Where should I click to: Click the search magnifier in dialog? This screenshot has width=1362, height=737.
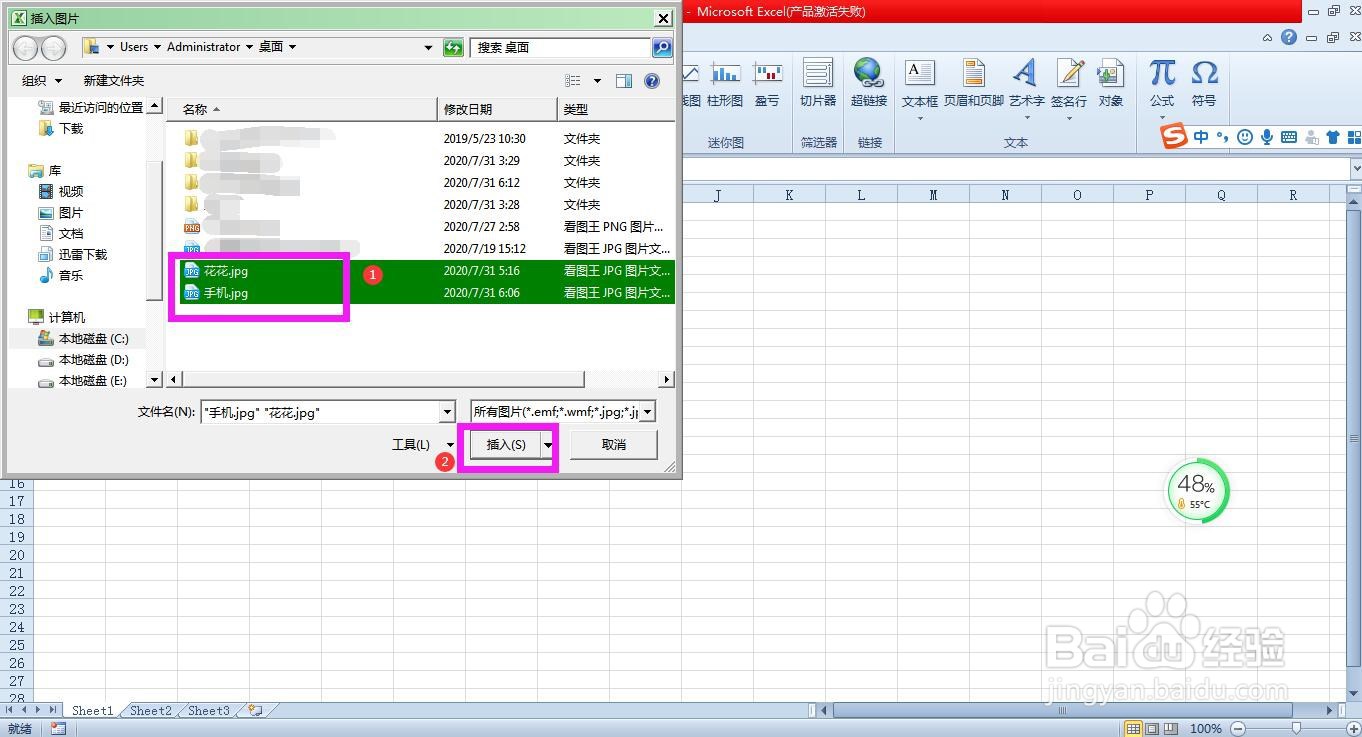(662, 47)
